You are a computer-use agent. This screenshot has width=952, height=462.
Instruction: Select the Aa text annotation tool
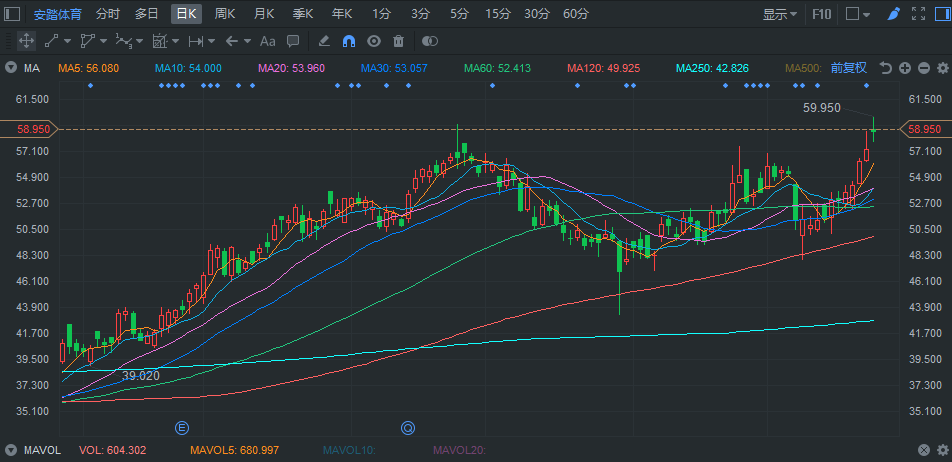[x=268, y=41]
